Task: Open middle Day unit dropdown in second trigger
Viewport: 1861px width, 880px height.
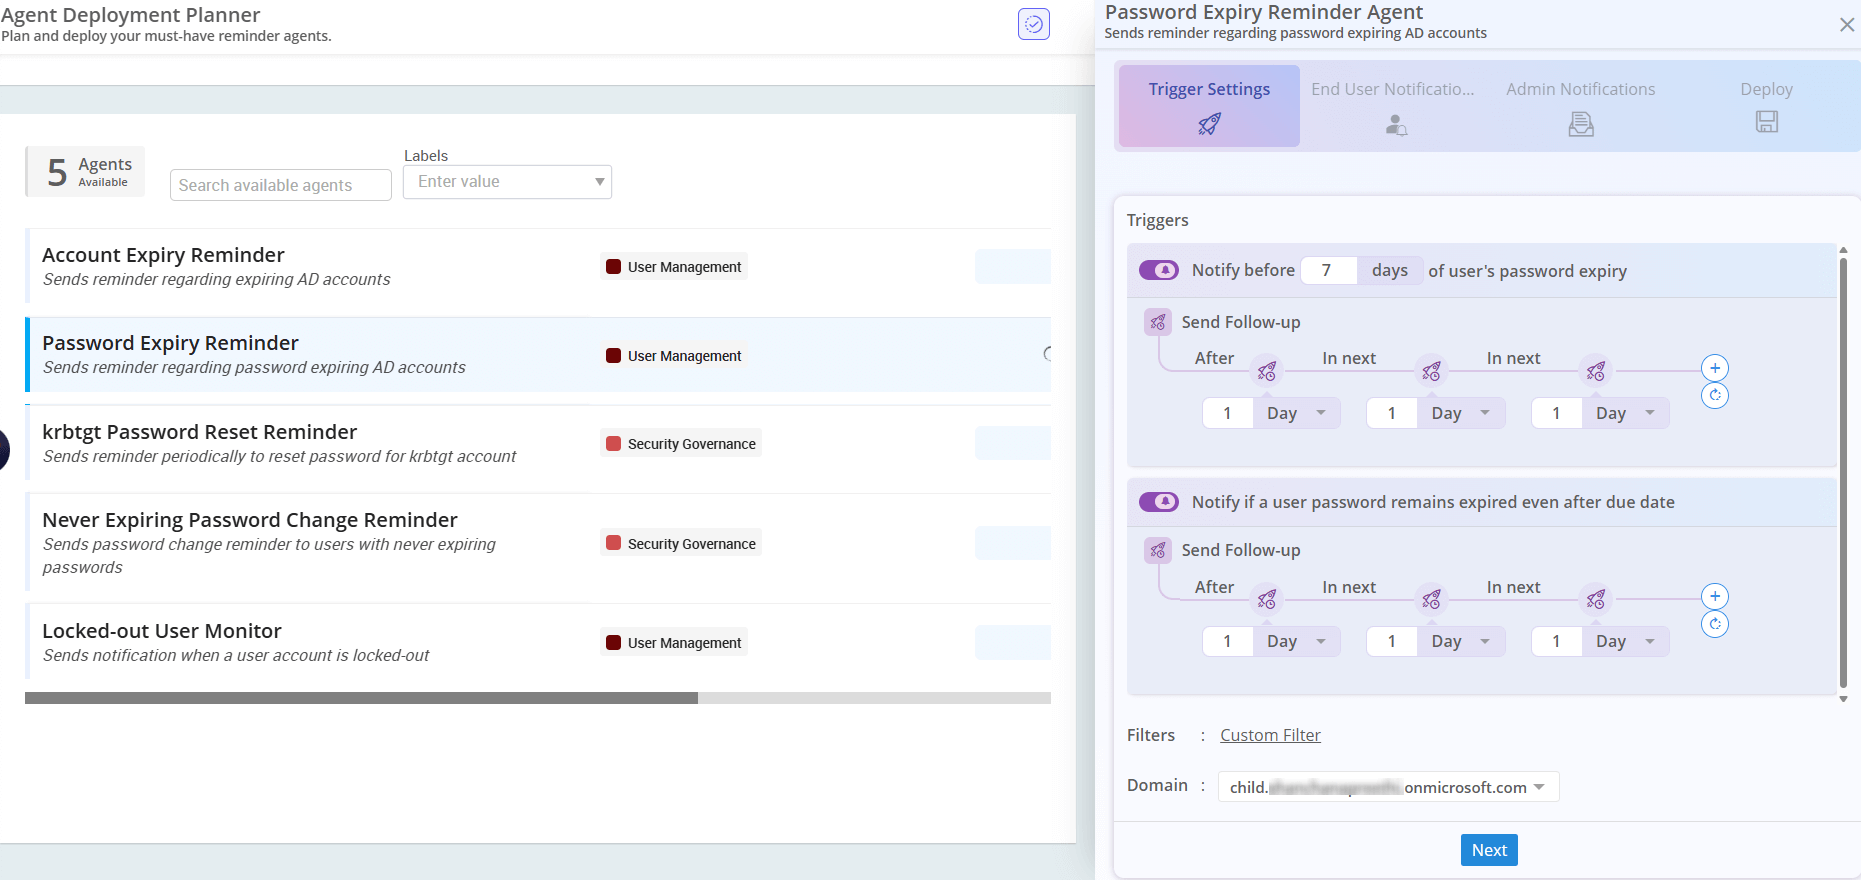Action: pyautogui.click(x=1461, y=641)
